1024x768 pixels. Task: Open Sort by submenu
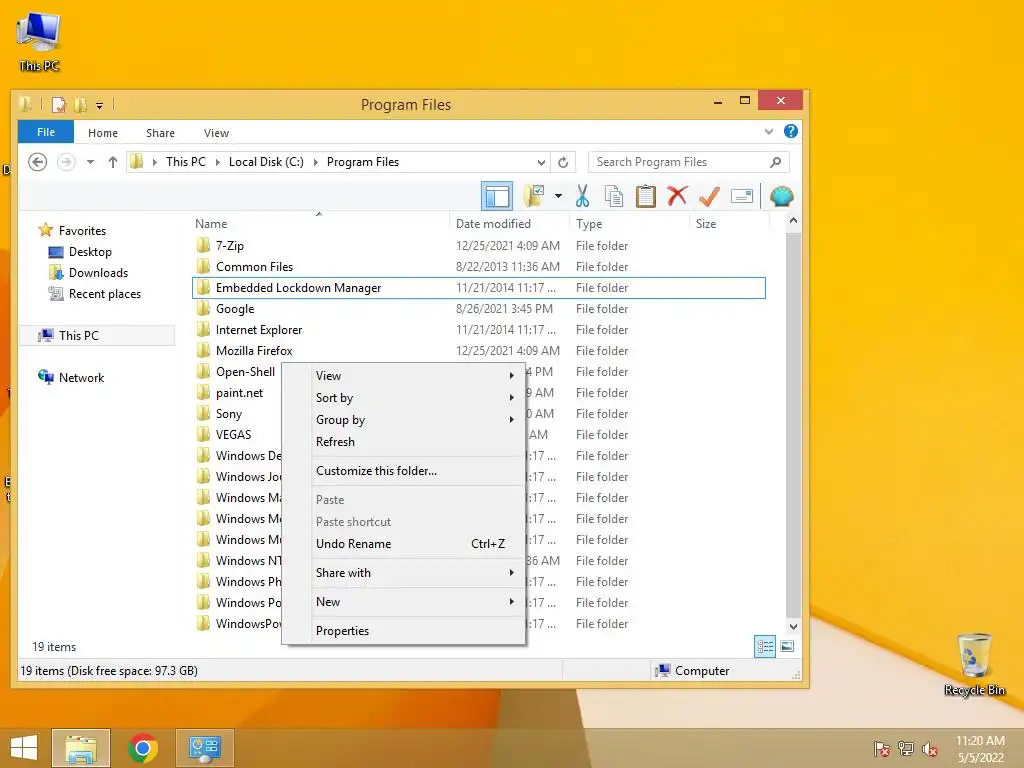click(404, 398)
